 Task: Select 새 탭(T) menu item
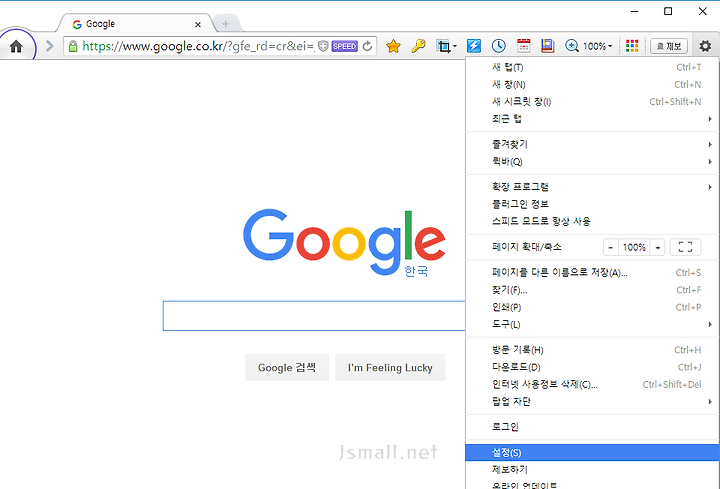592,67
